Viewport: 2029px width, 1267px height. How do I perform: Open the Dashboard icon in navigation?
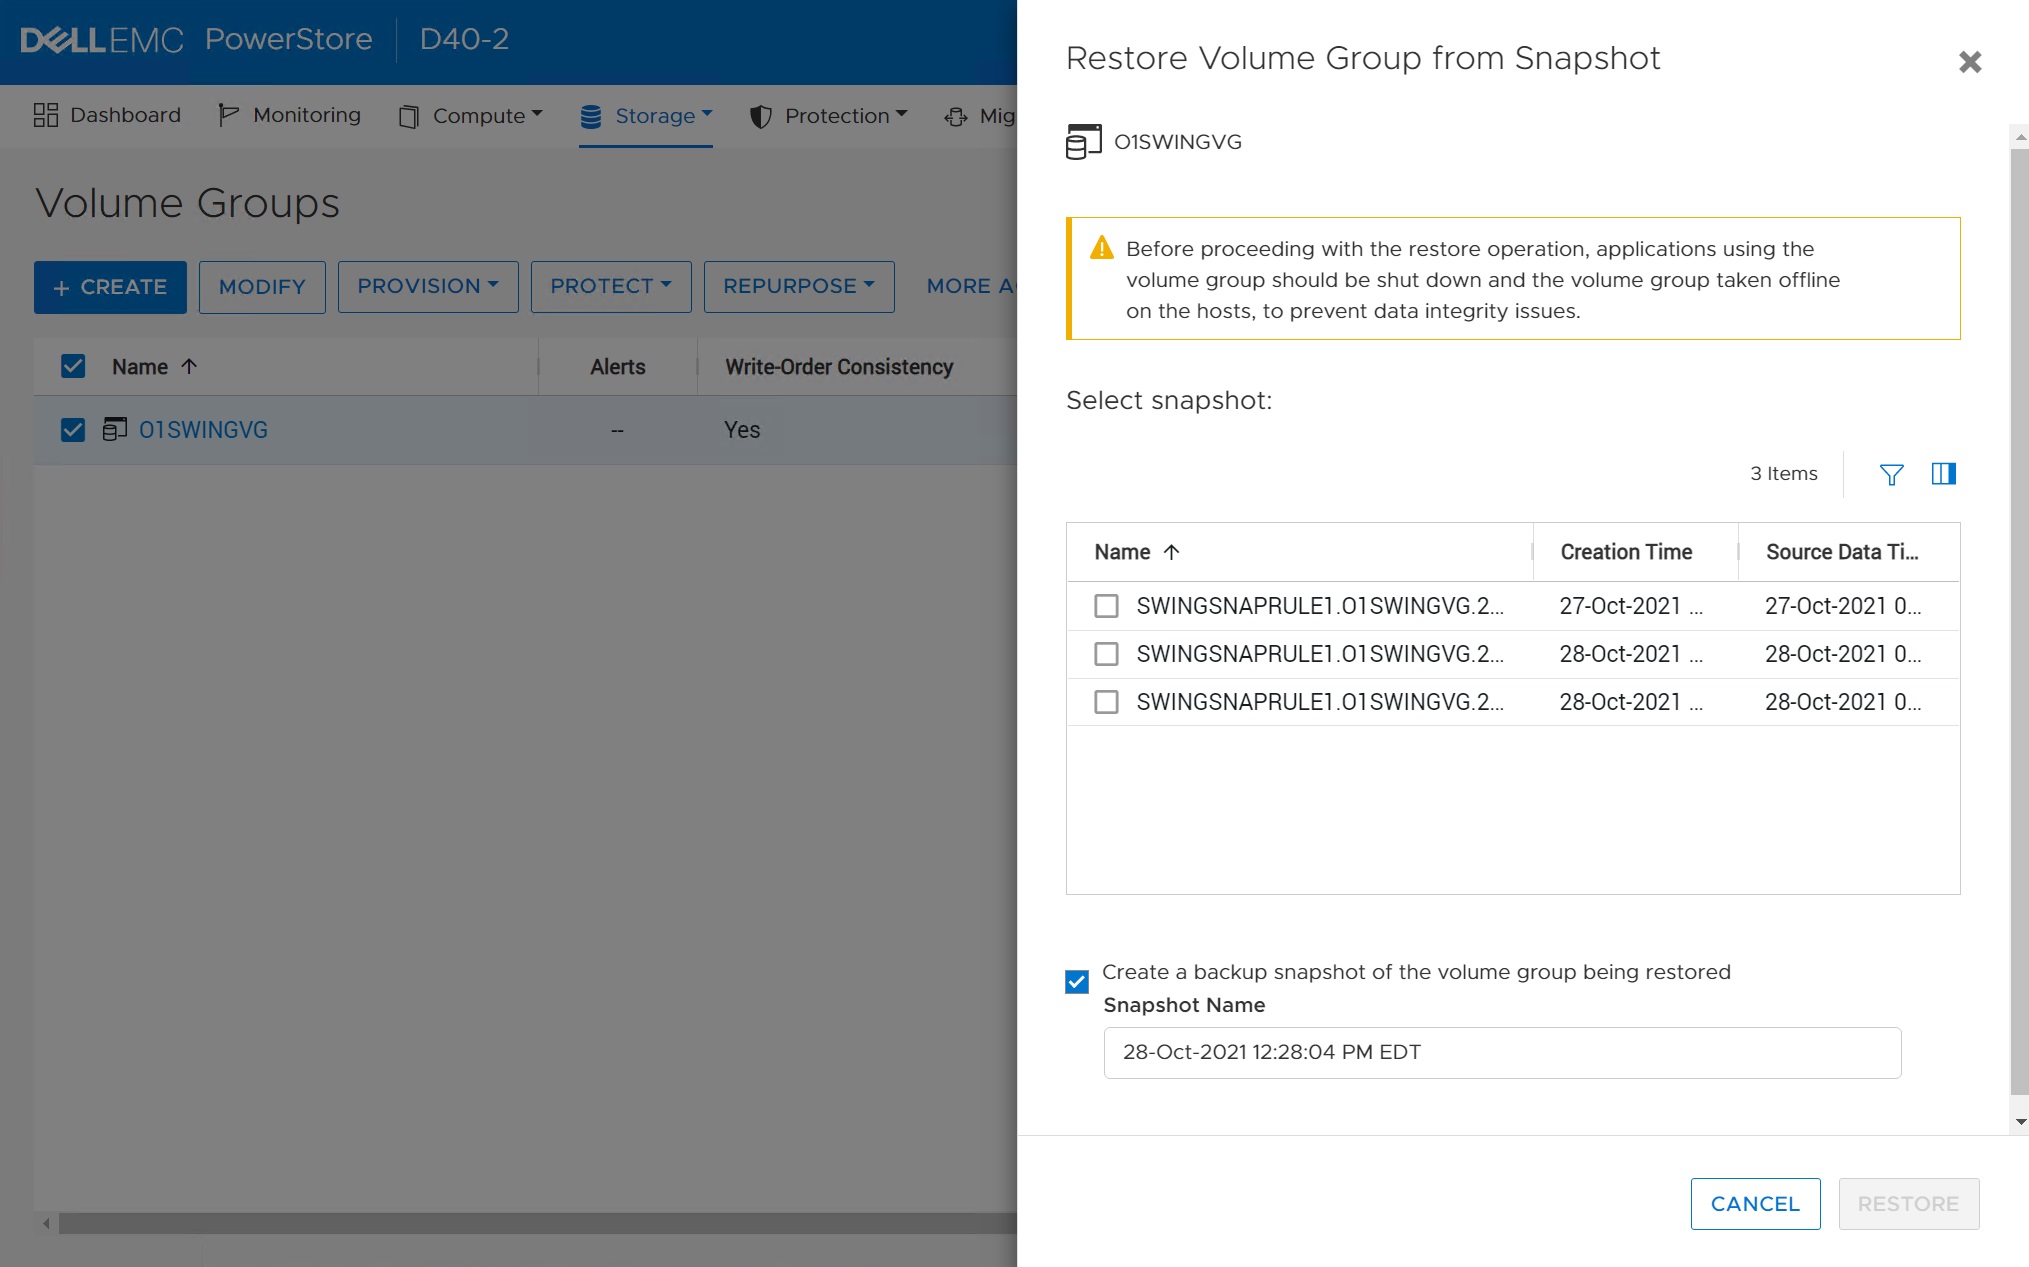(x=45, y=114)
